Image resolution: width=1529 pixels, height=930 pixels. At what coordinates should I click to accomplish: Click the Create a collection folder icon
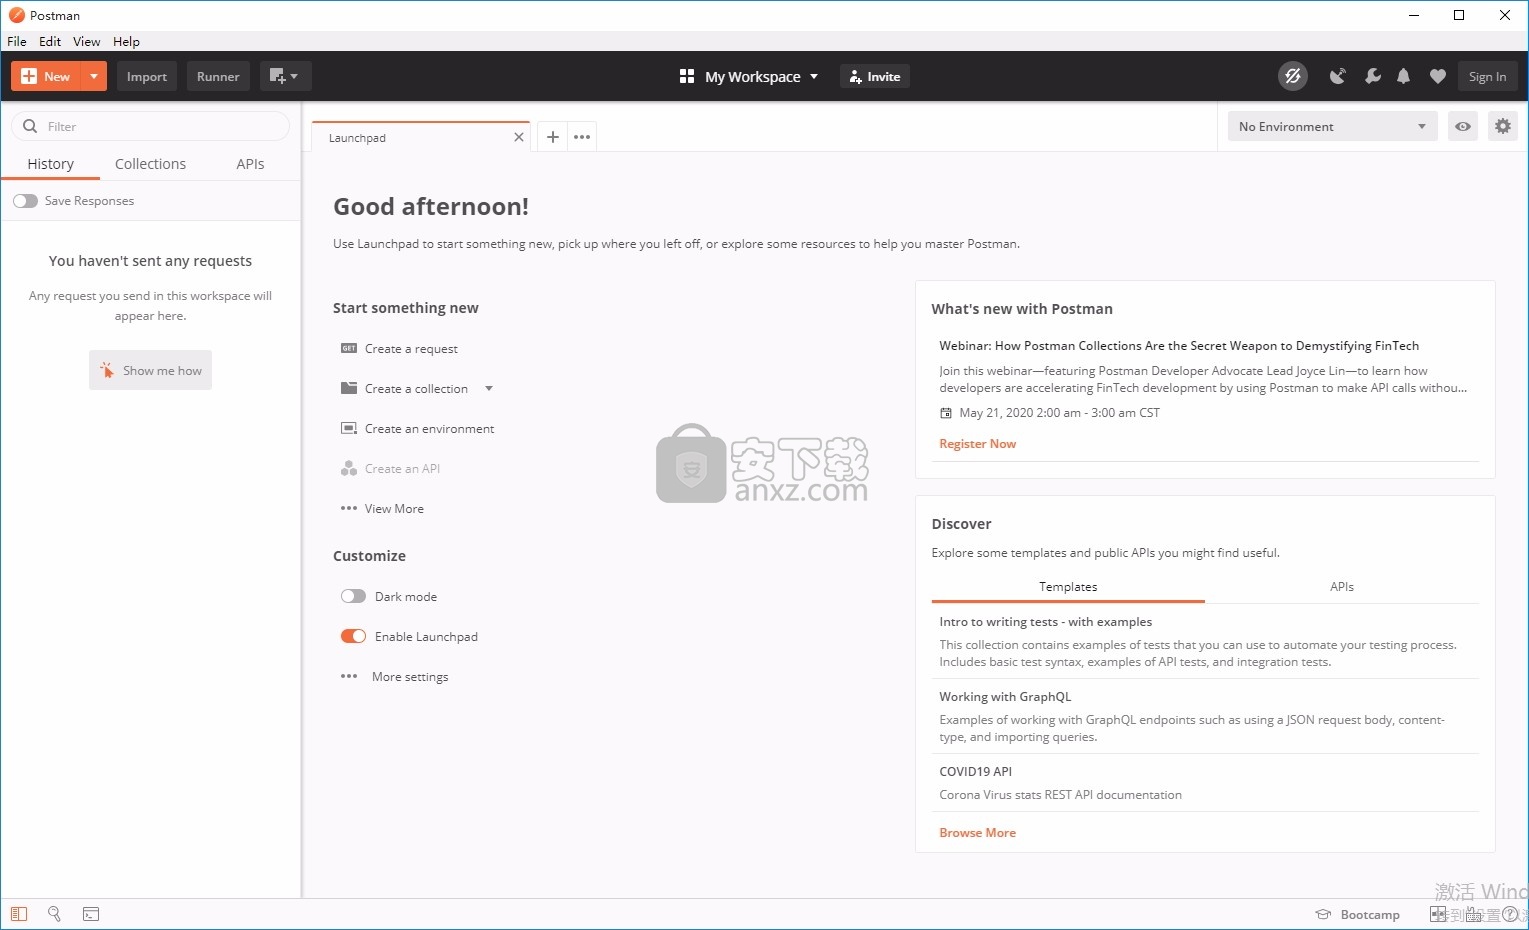point(349,388)
